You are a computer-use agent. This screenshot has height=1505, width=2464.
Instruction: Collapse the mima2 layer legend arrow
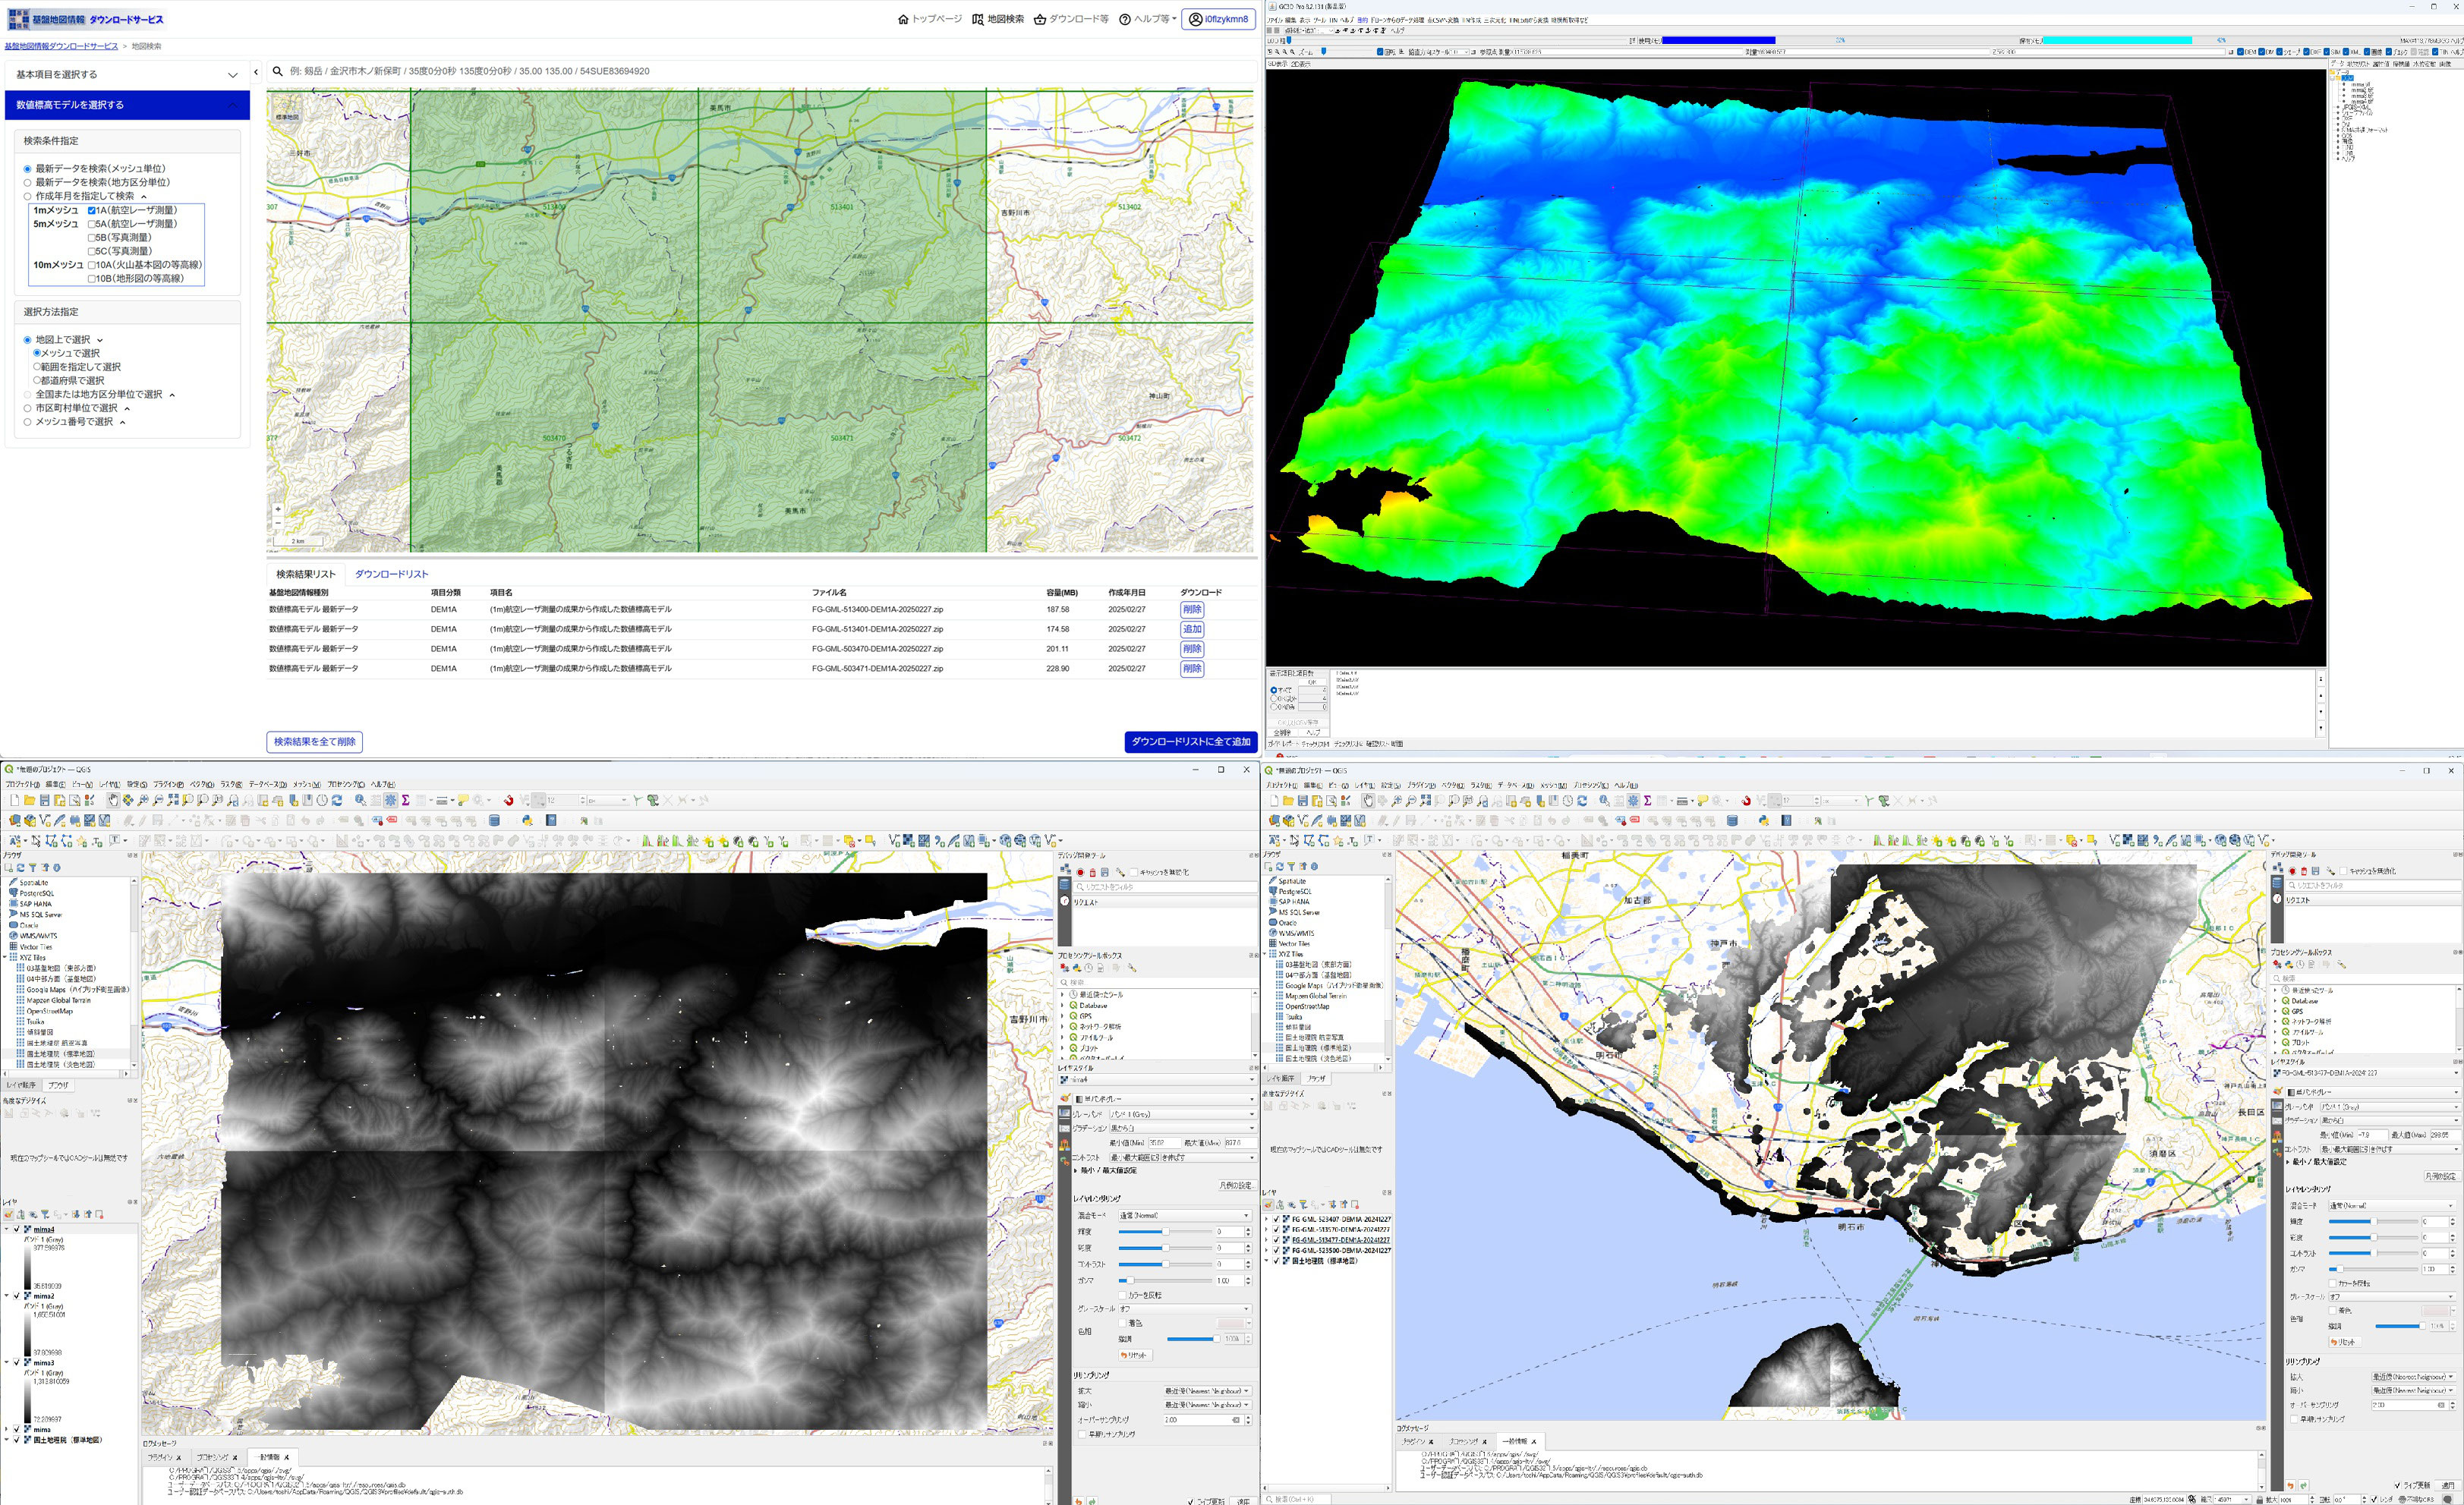[x=6, y=1295]
